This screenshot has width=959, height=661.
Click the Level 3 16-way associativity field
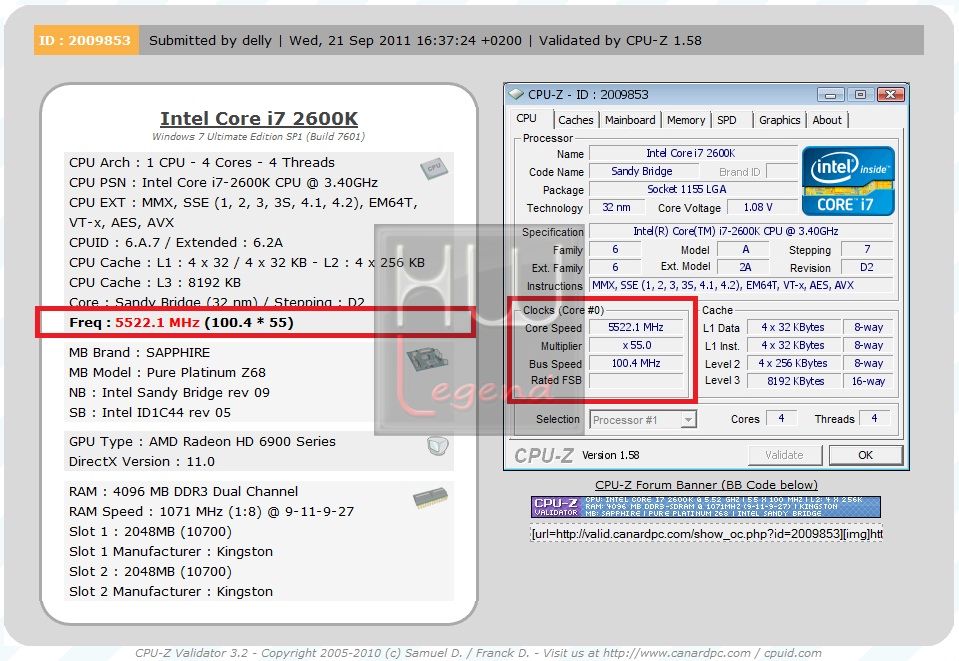868,381
